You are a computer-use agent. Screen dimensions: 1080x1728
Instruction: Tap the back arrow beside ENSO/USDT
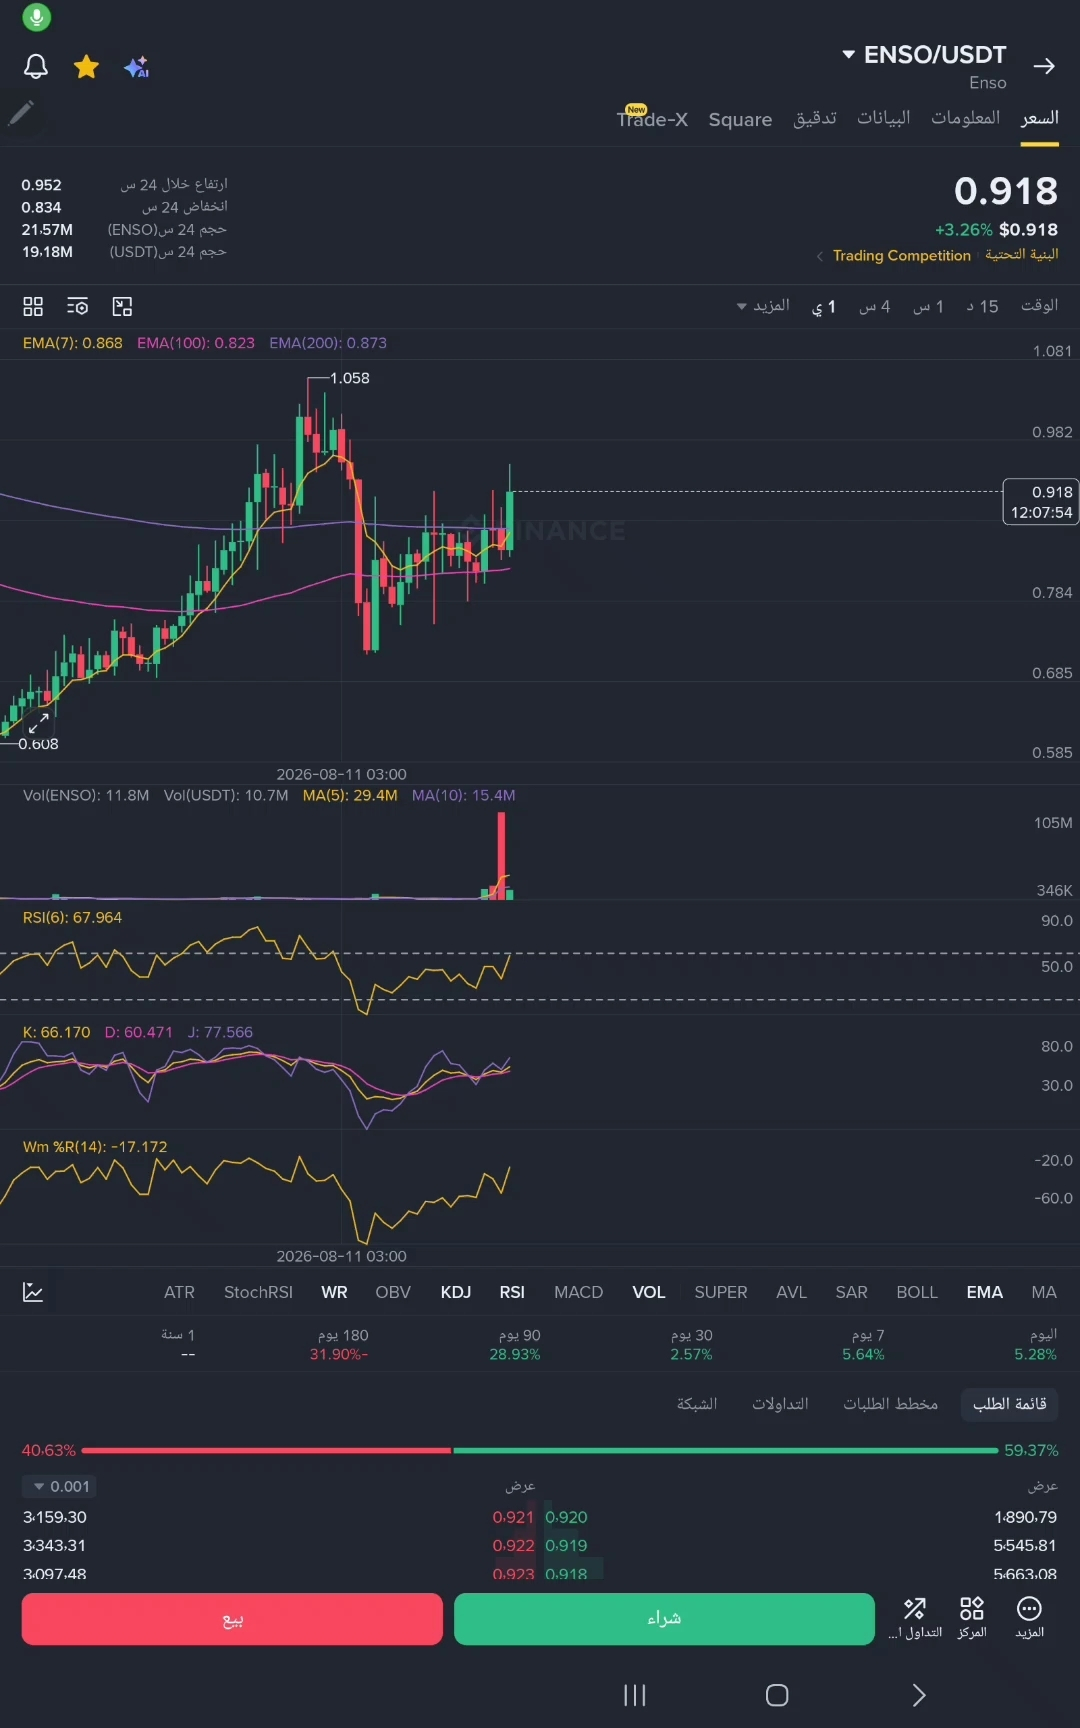click(1045, 66)
